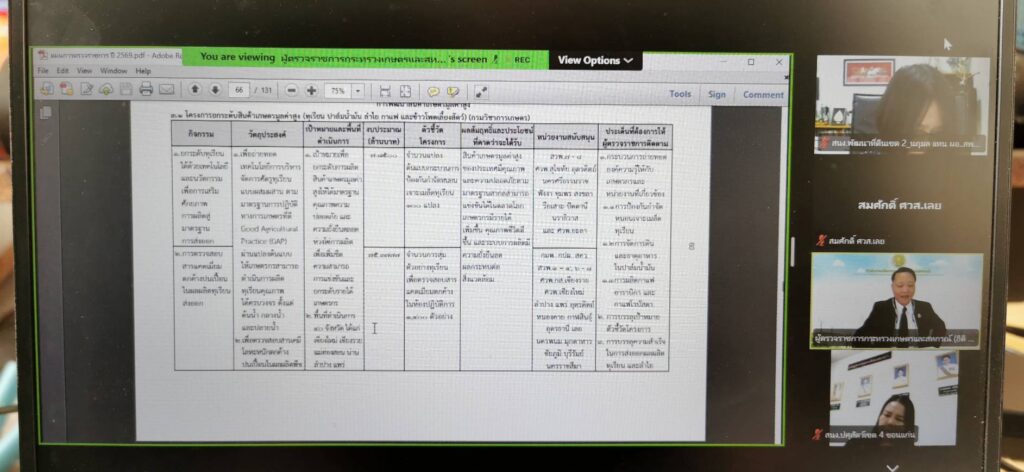The height and width of the screenshot is (472, 1024).
Task: Click the email envelope icon
Action: click(x=165, y=90)
